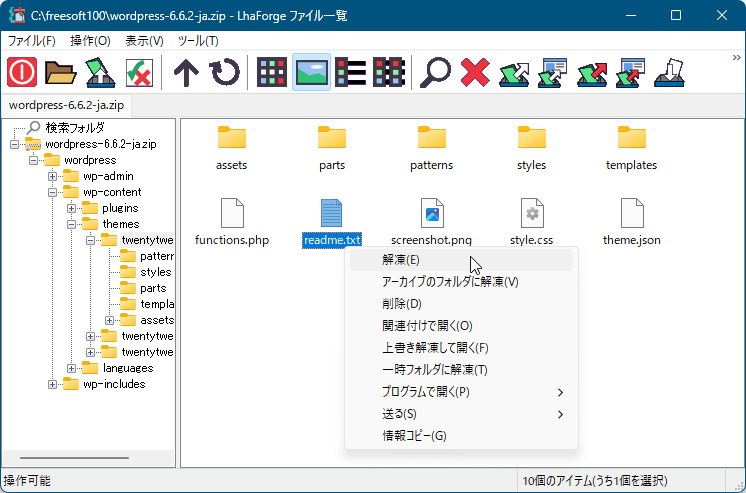Expand the wp-admin tree node
The width and height of the screenshot is (746, 493).
click(x=52, y=177)
